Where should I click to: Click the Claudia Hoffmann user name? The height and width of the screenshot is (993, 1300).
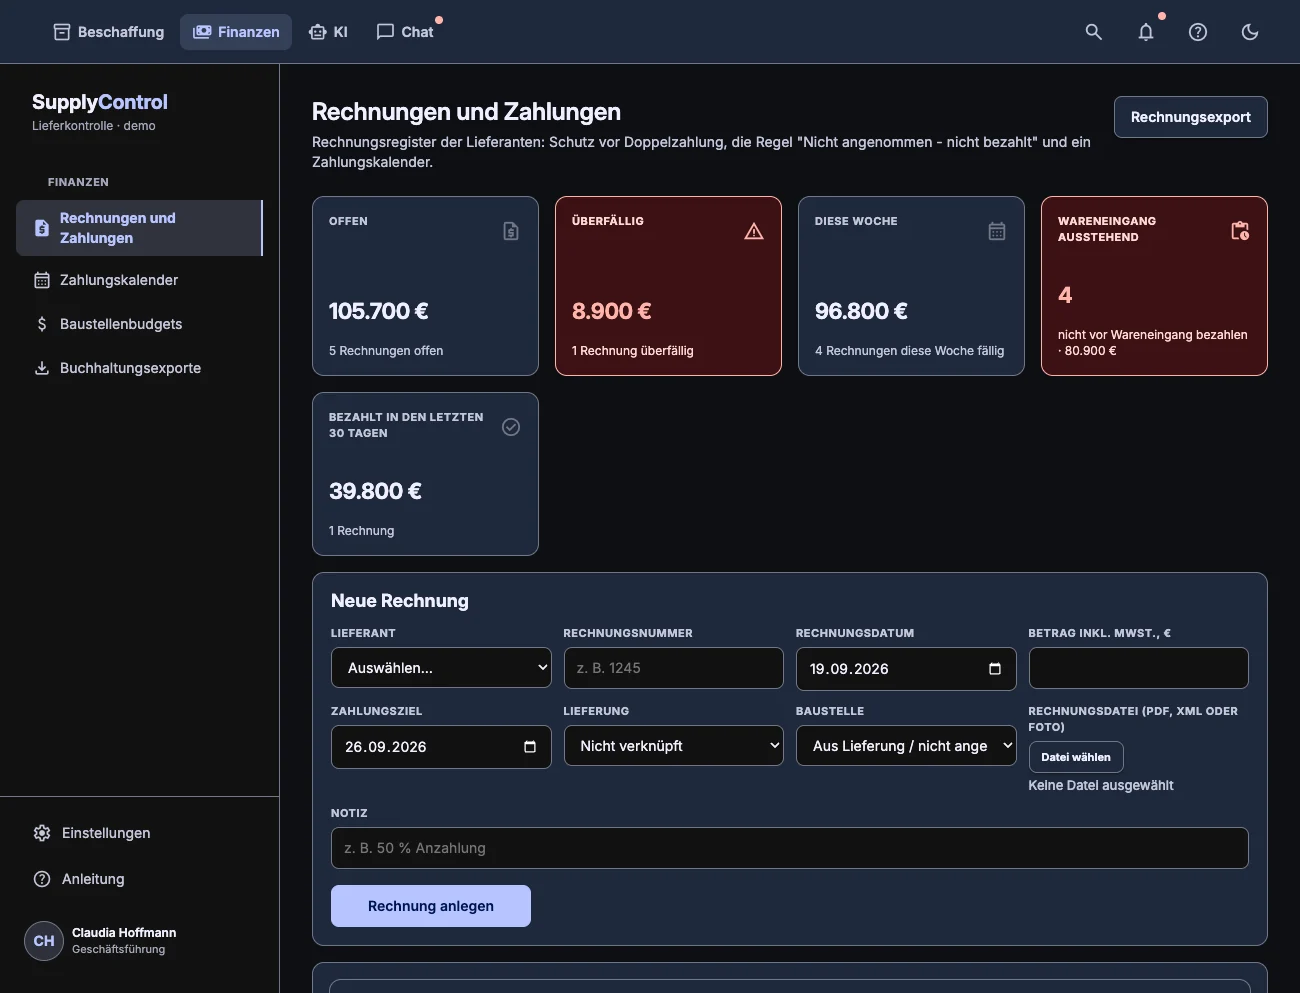(124, 932)
